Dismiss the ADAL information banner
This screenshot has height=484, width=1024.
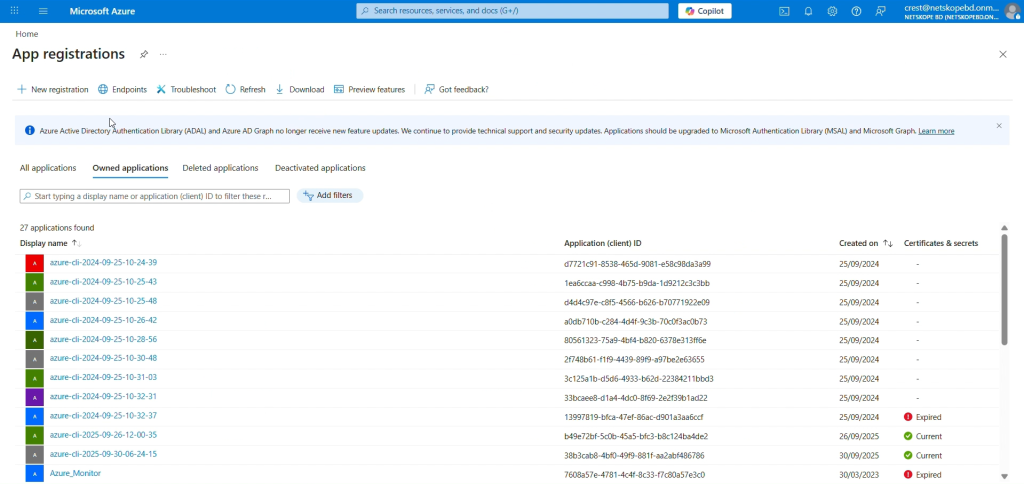point(999,125)
